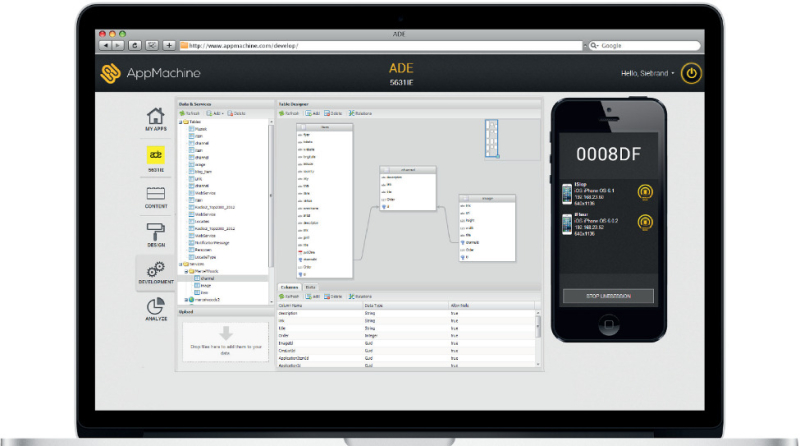
Task: Click Add in Table Designer toolbar
Action: pyautogui.click(x=313, y=113)
